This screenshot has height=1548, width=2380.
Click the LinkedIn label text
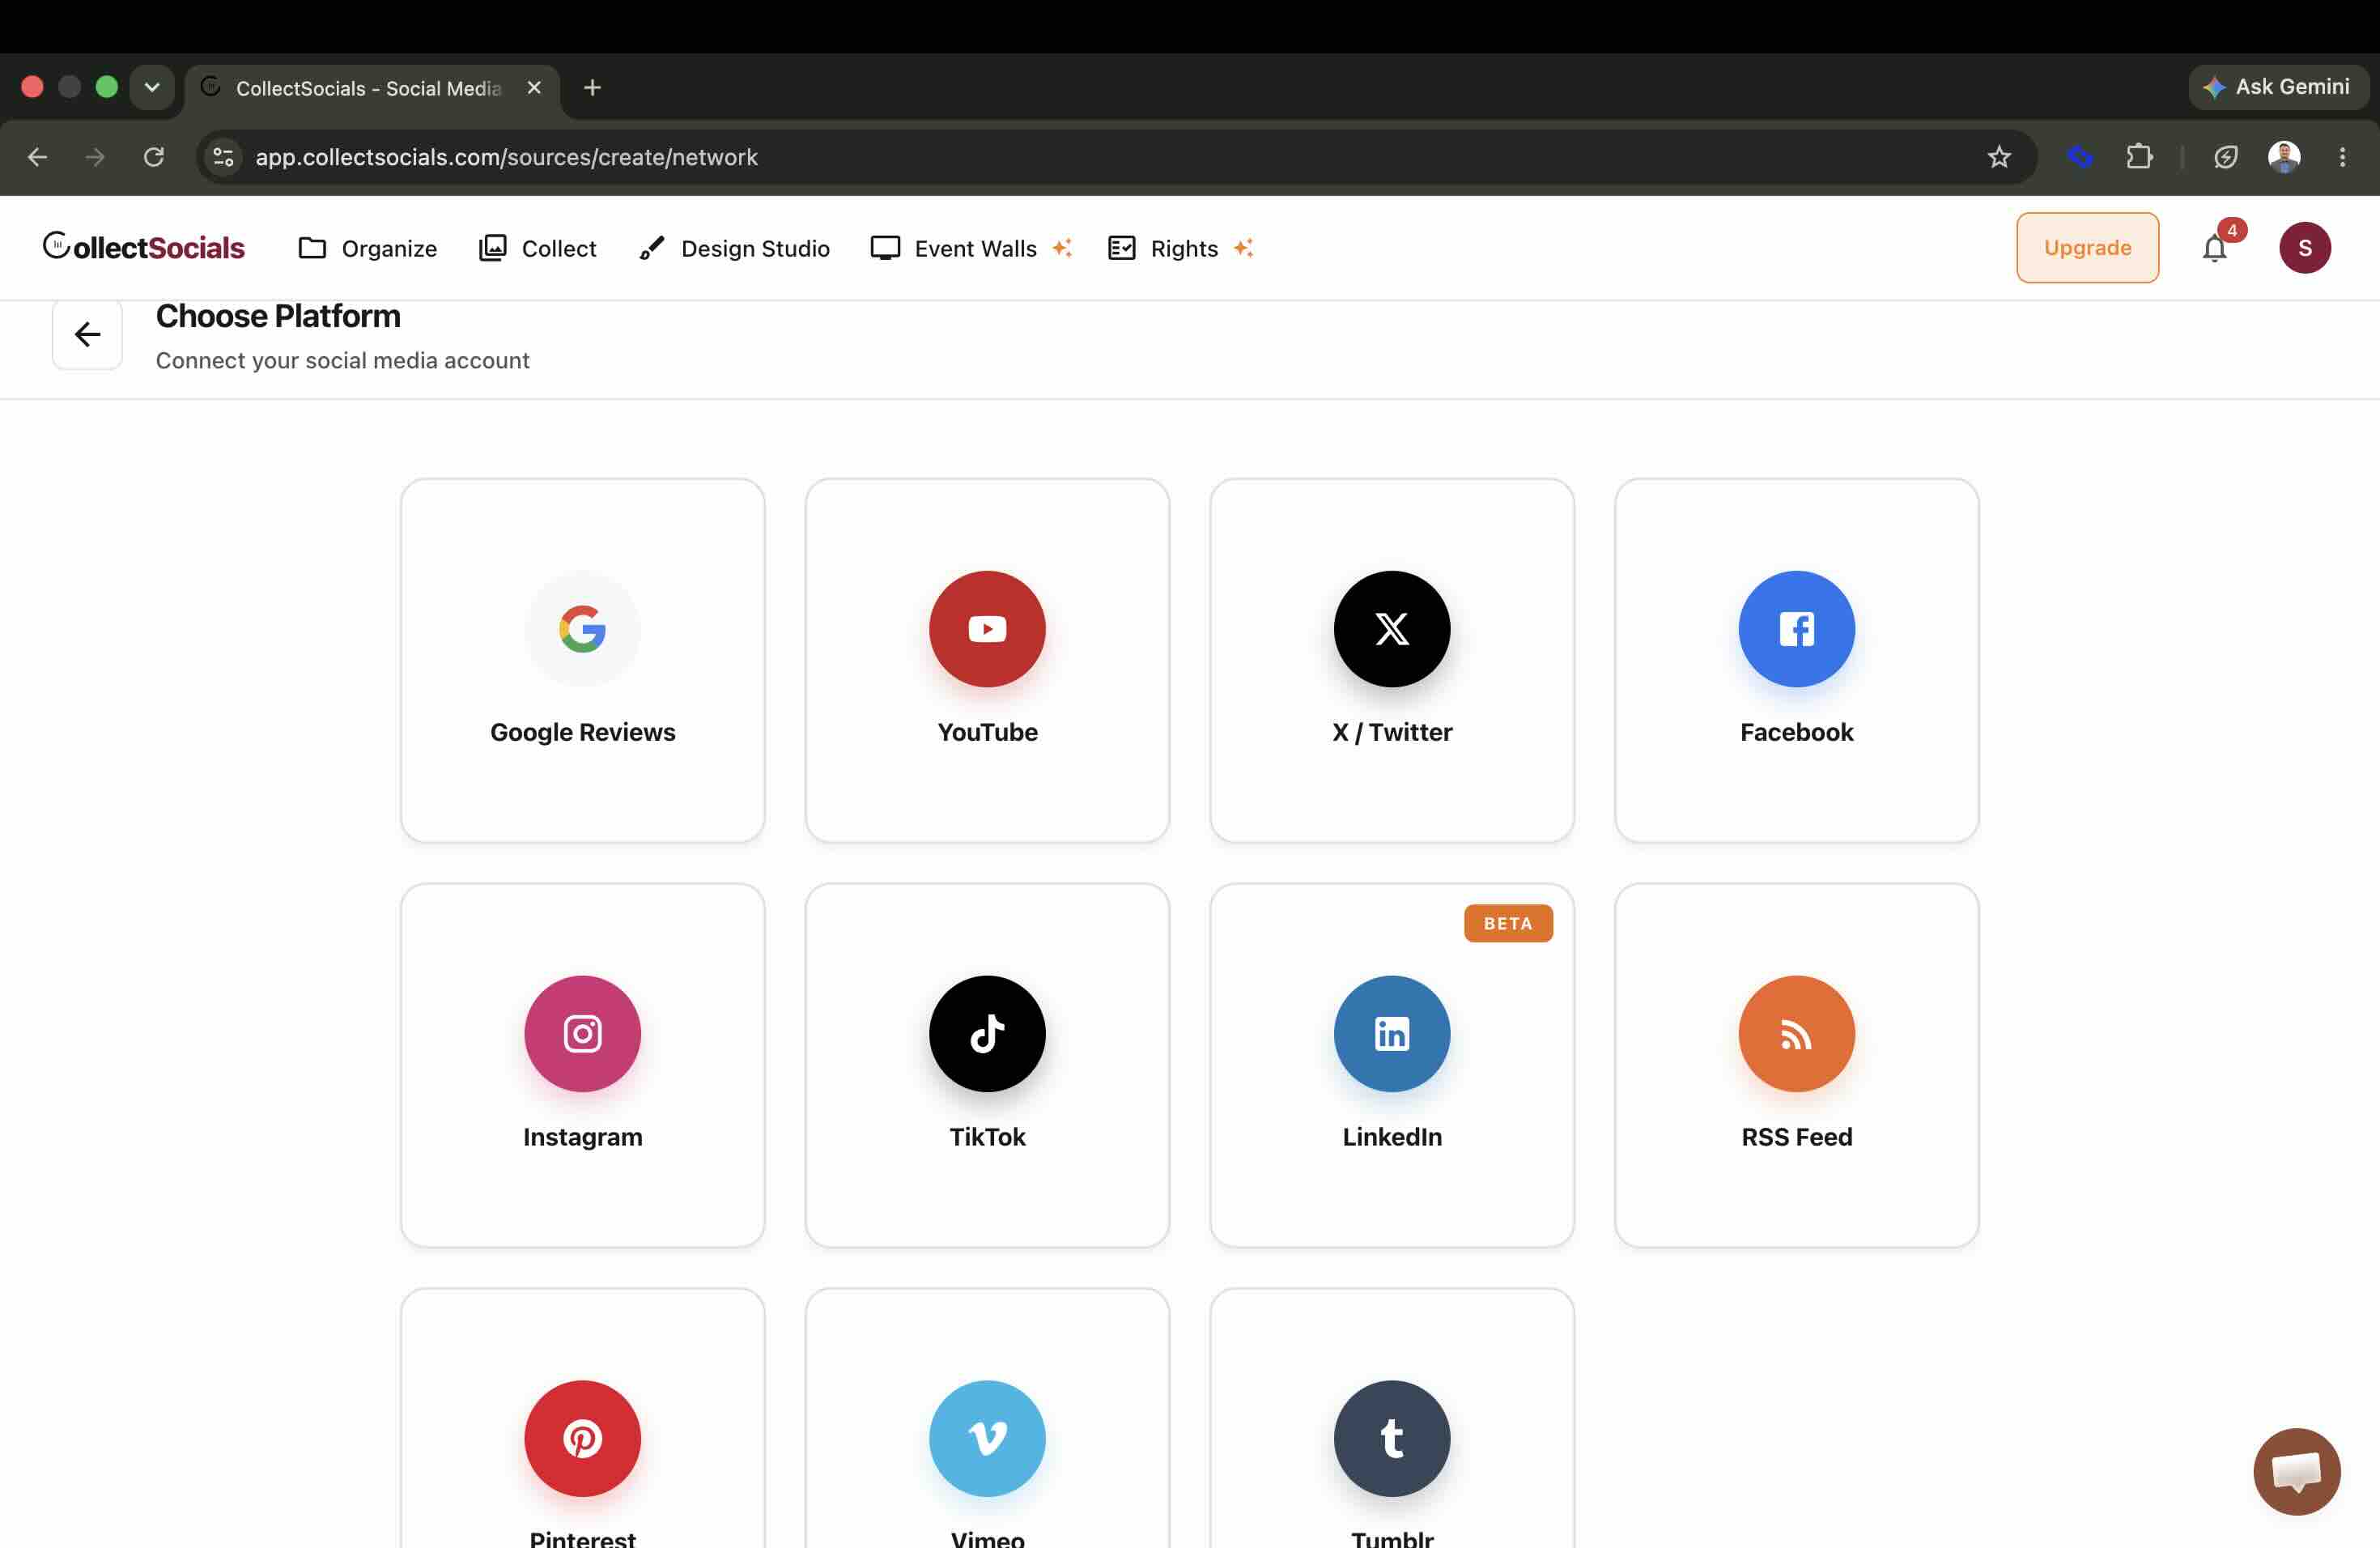(x=1392, y=1137)
